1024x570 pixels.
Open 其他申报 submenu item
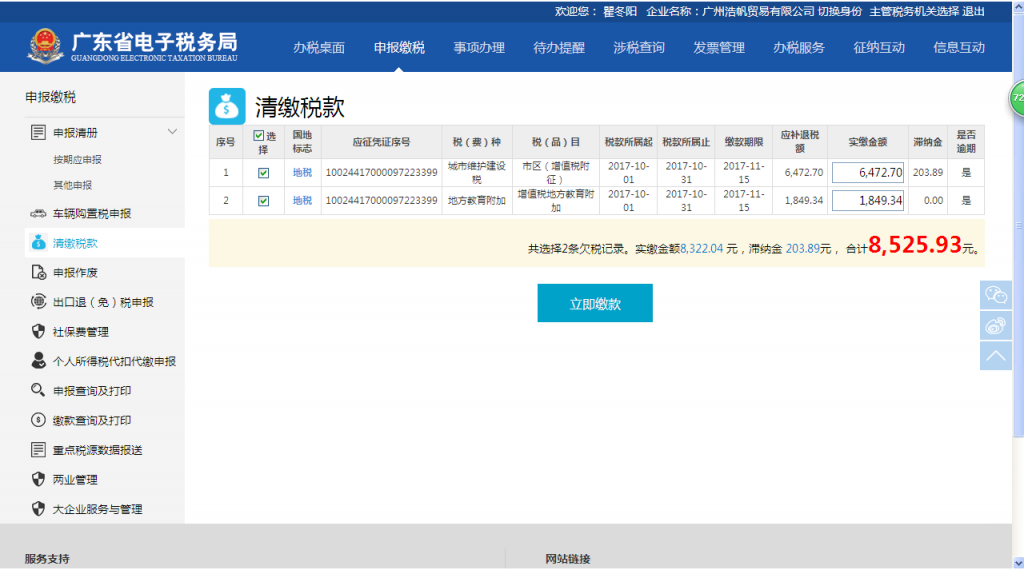72,185
